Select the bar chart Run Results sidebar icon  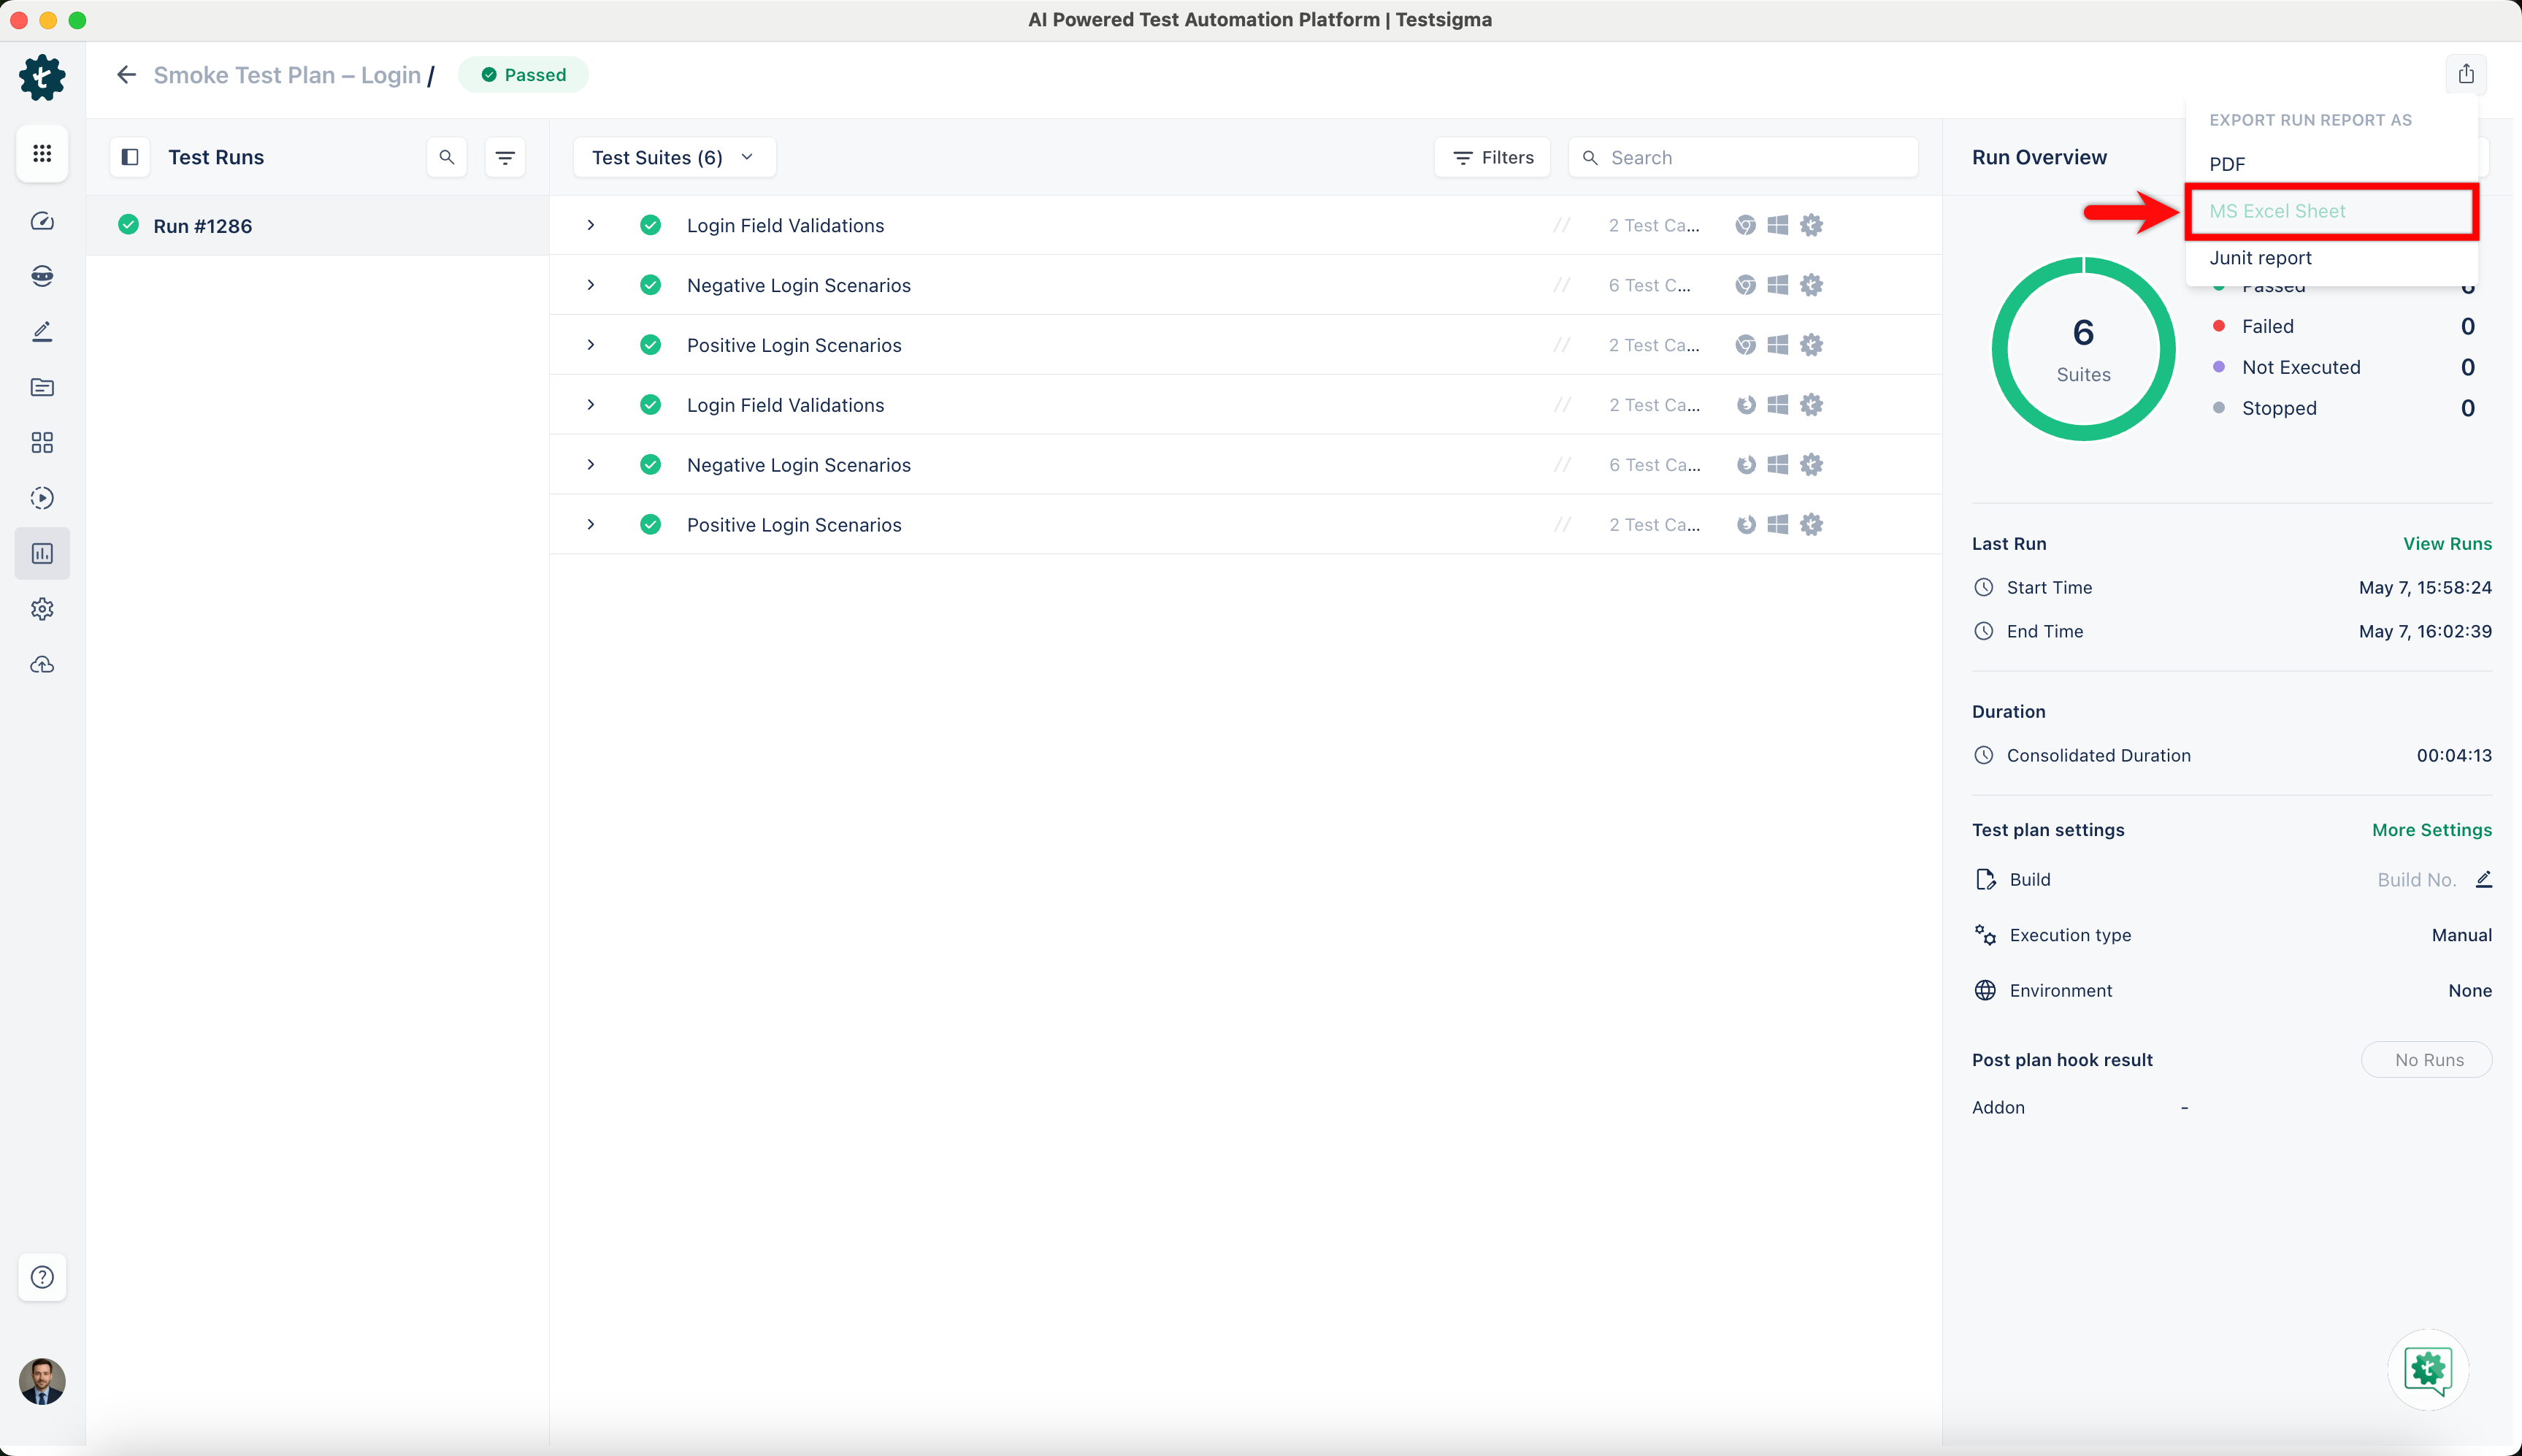click(42, 553)
